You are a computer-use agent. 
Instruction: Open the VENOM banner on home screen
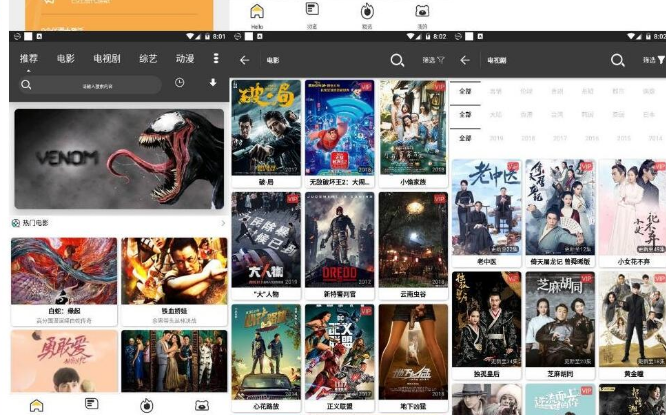coord(119,159)
